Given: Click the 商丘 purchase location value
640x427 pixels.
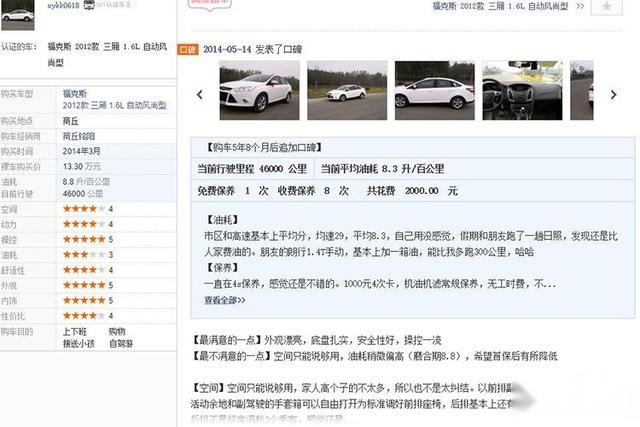Looking at the screenshot, I should [x=71, y=121].
